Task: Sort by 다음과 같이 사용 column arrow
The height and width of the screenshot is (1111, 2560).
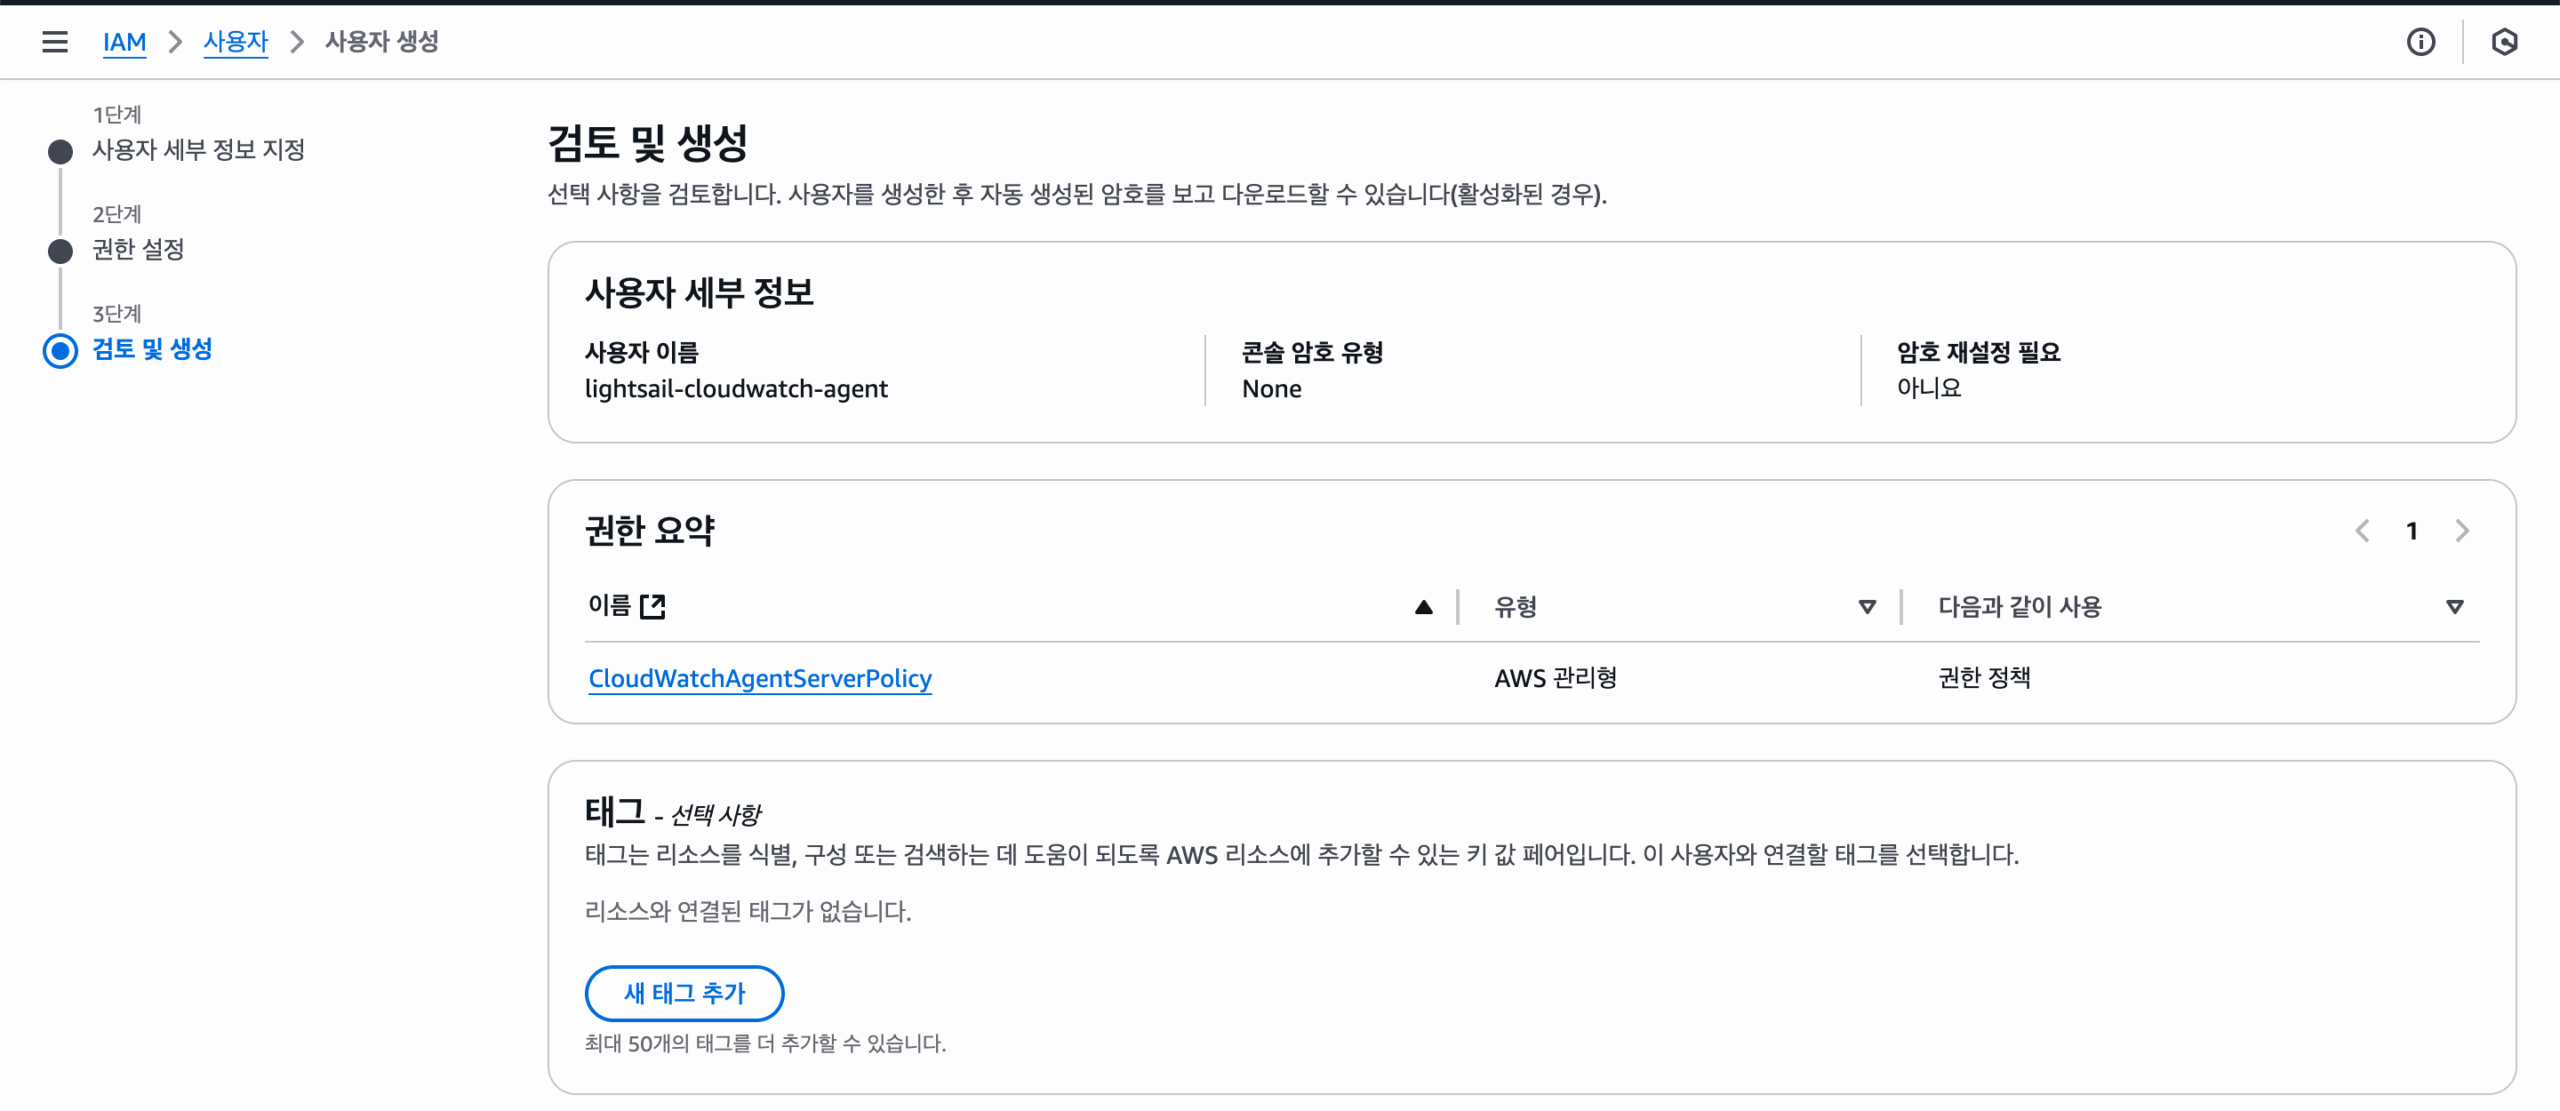Action: tap(2454, 607)
